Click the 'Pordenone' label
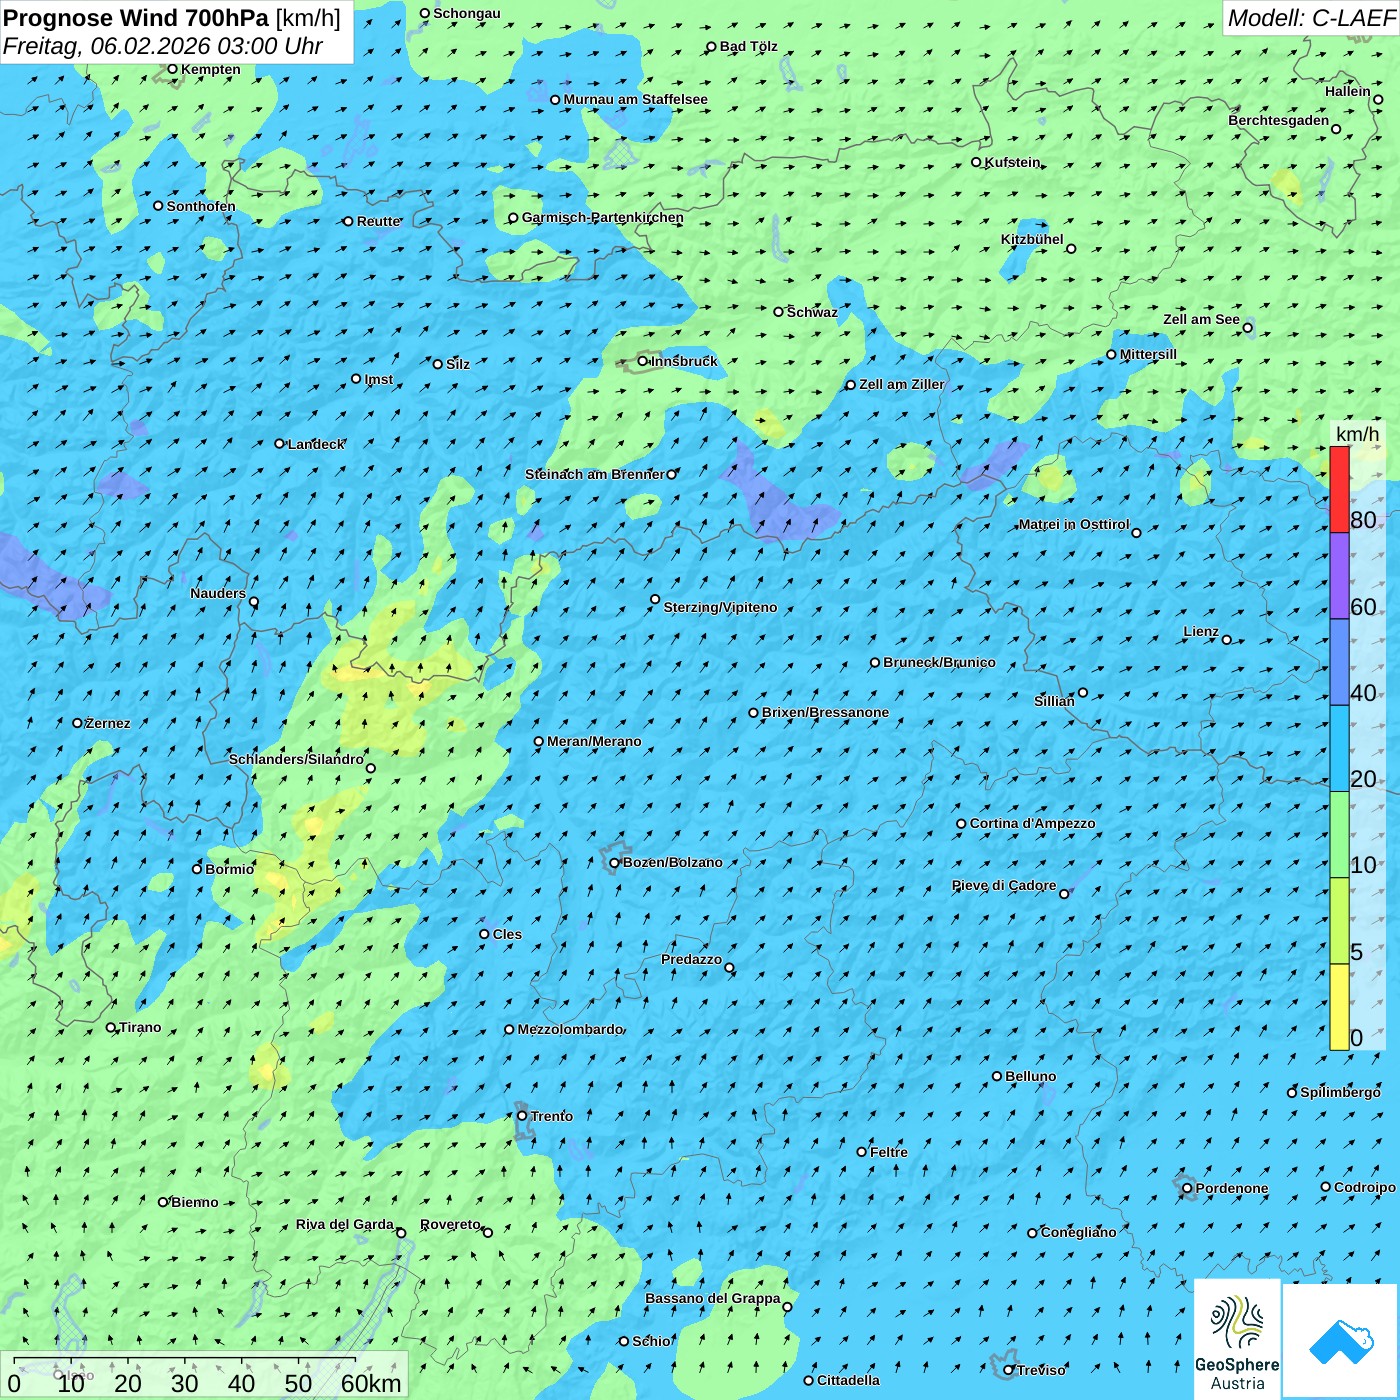Screen dimensions: 1400x1400 1232,1188
